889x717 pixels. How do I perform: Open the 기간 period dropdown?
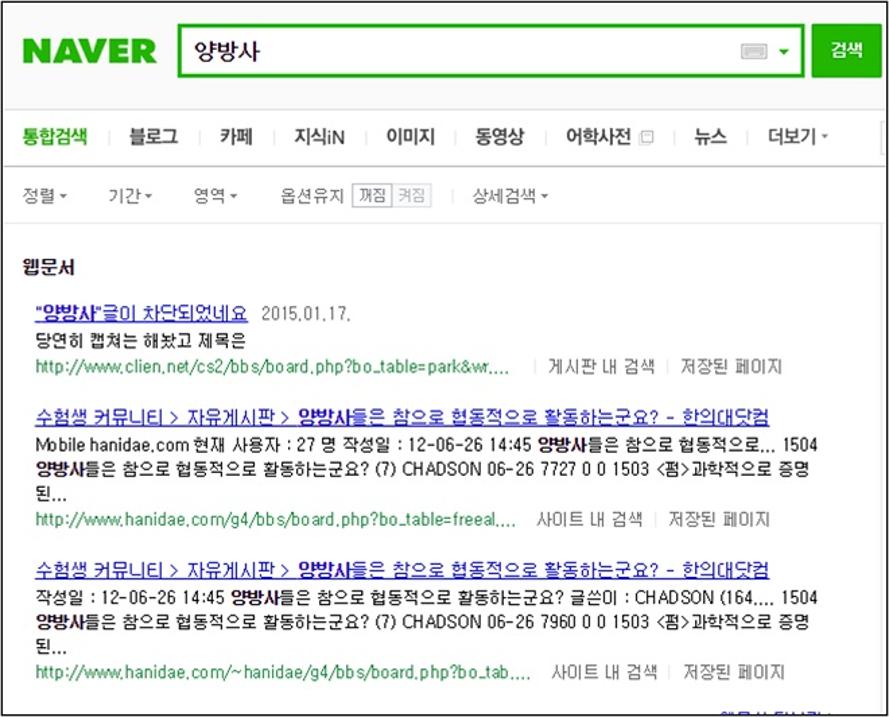click(130, 196)
